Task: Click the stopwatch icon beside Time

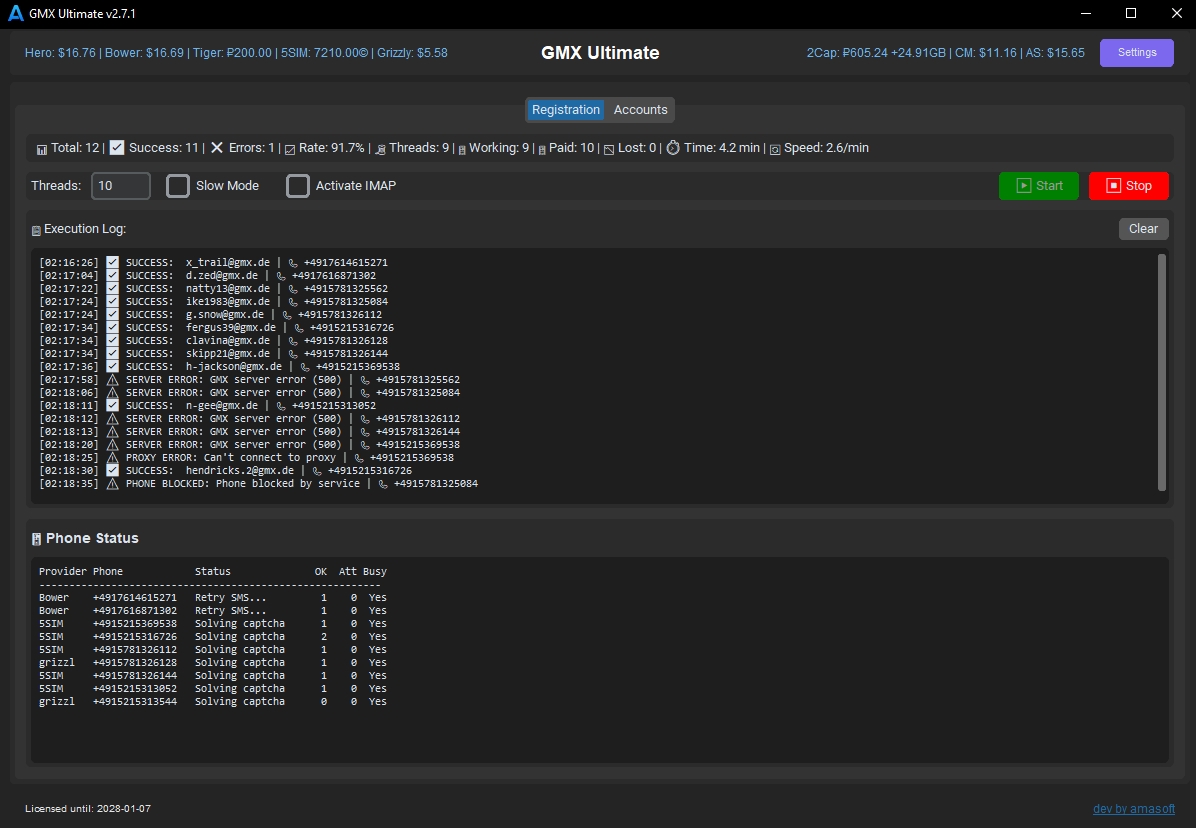Action: [x=673, y=148]
